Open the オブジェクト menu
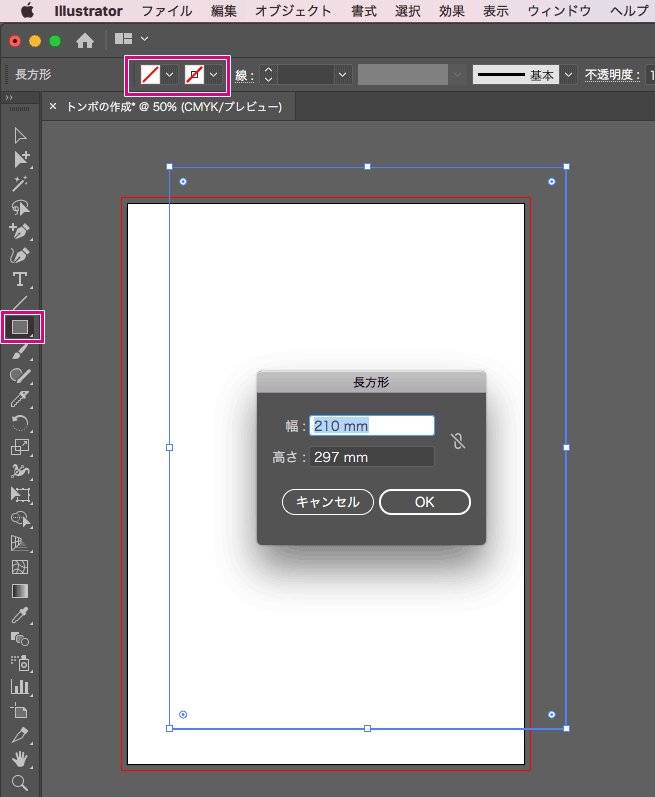 pyautogui.click(x=293, y=11)
